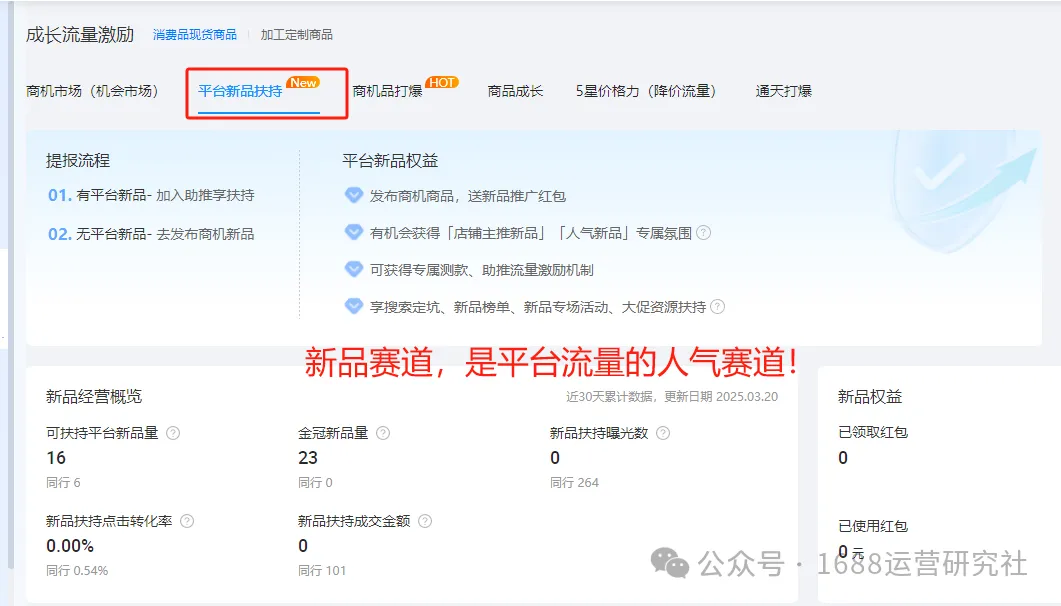Click 同行 101 under 成交金额

click(322, 570)
